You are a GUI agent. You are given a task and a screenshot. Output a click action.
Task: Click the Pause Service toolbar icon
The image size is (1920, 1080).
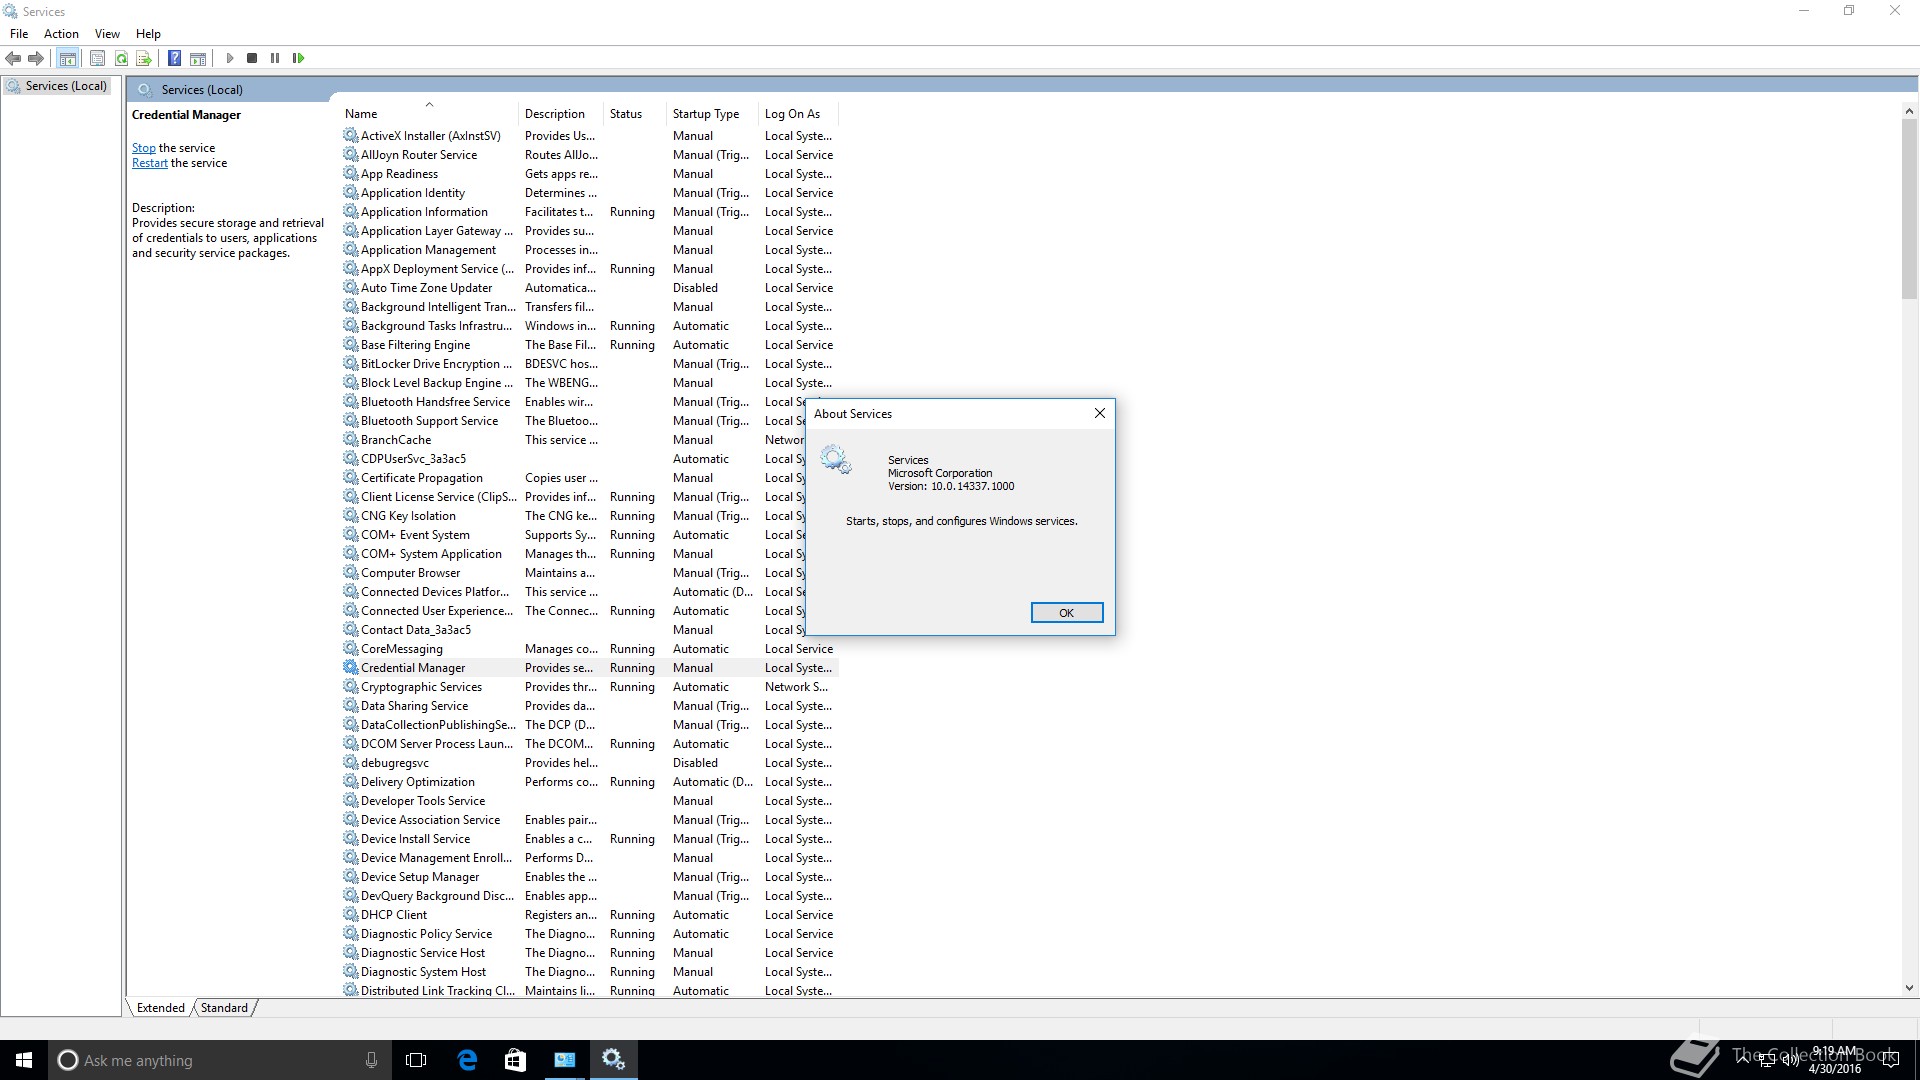tap(275, 58)
